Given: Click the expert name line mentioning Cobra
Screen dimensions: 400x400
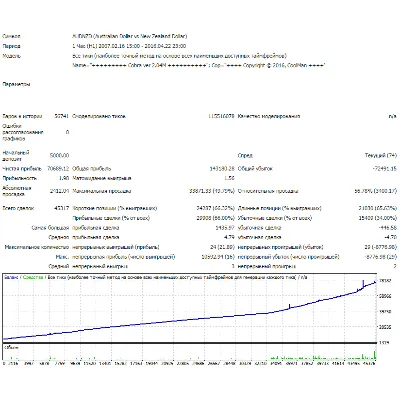Looking at the screenshot, I should coord(198,65).
